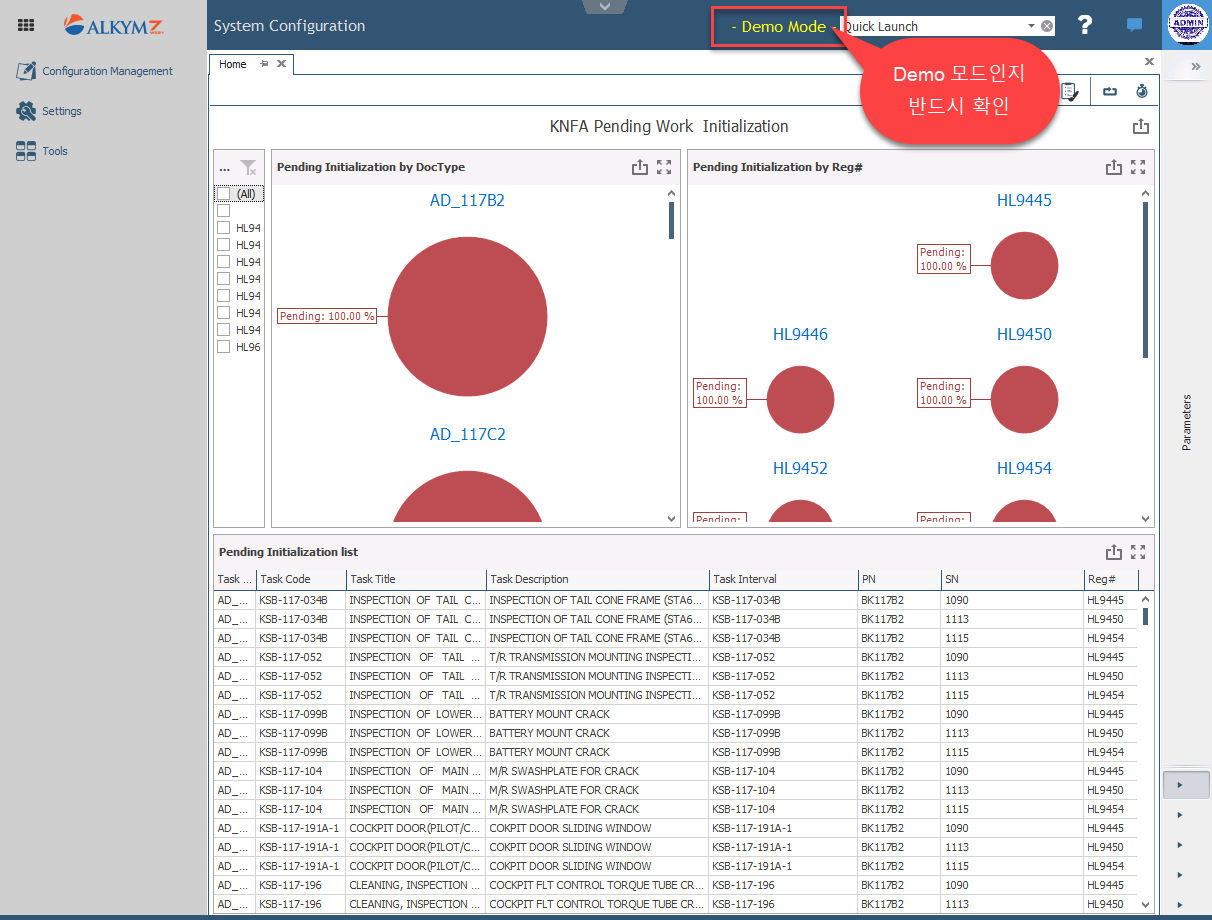The image size is (1212, 920).
Task: Open the chat messages icon
Action: click(x=1134, y=26)
